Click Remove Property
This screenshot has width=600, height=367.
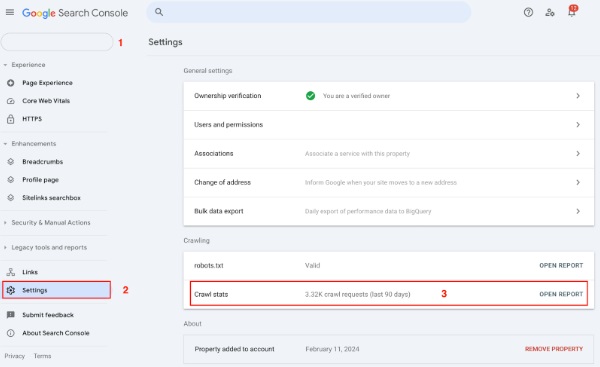point(554,349)
